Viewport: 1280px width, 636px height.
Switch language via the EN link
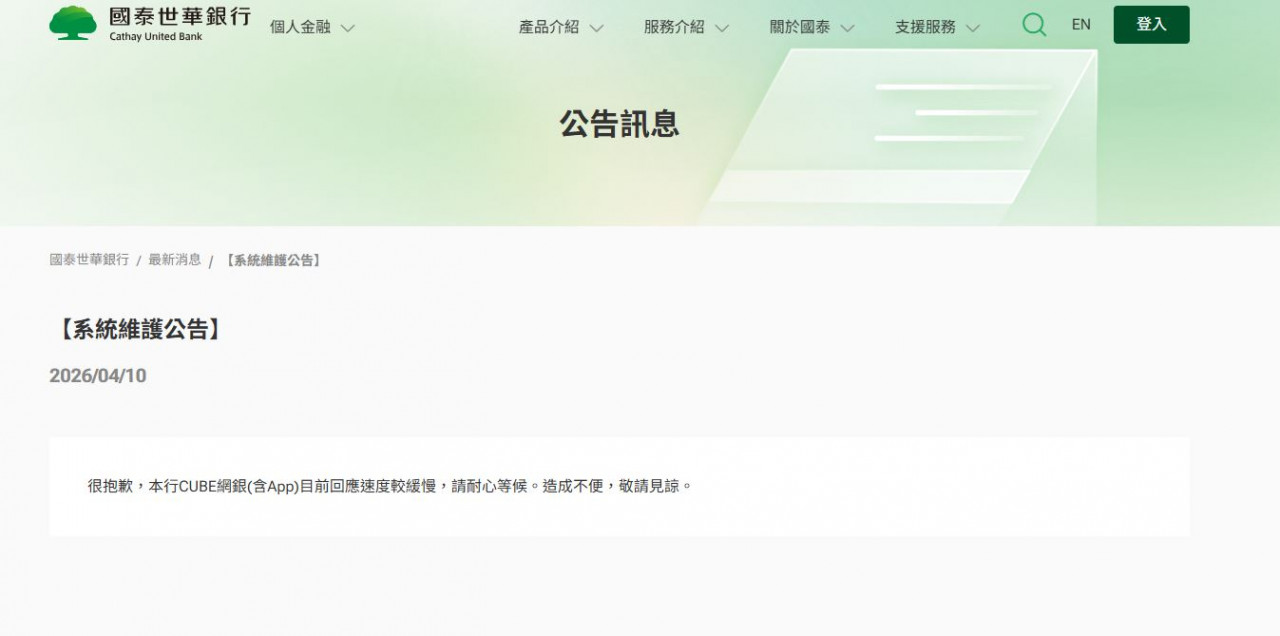1080,24
